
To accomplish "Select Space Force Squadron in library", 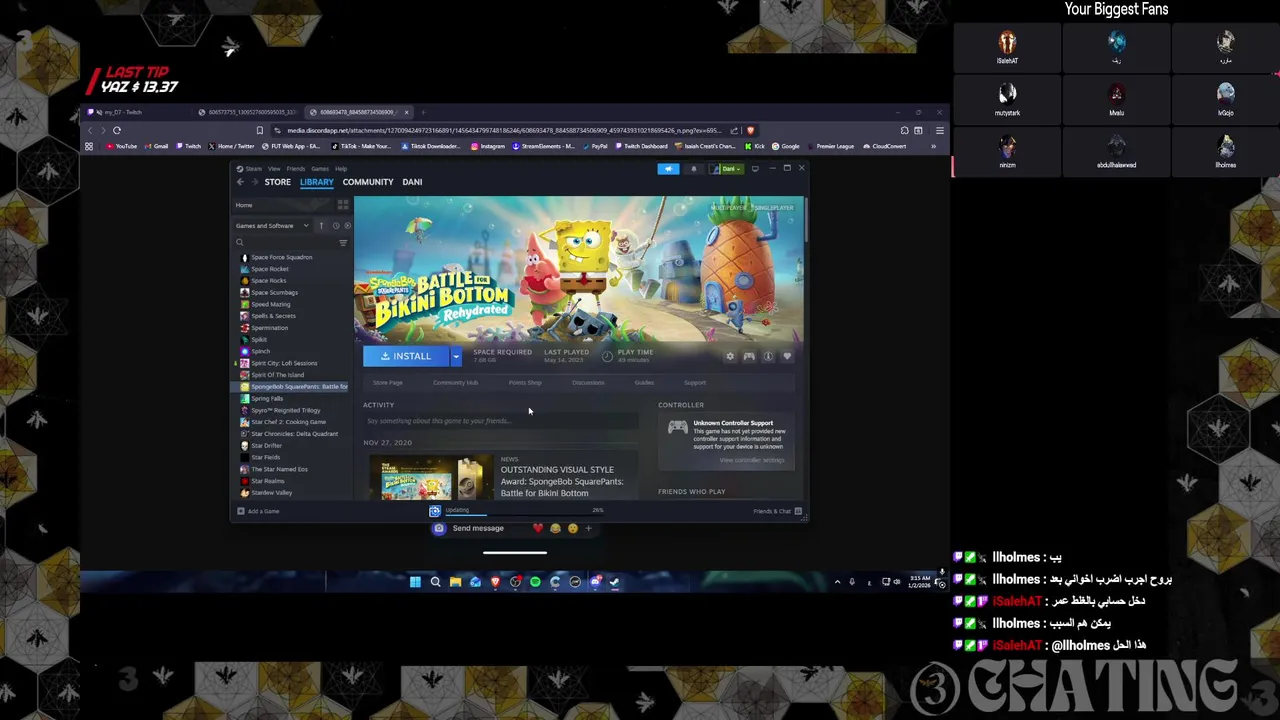I will tap(281, 257).
